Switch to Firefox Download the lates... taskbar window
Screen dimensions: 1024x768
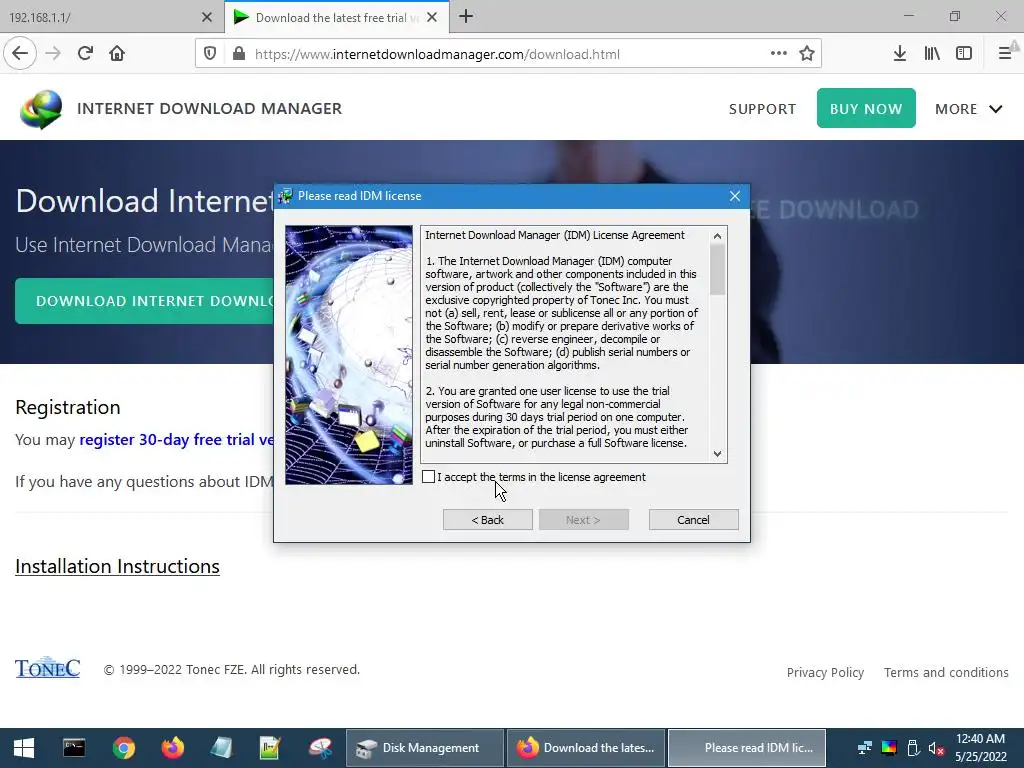(585, 748)
